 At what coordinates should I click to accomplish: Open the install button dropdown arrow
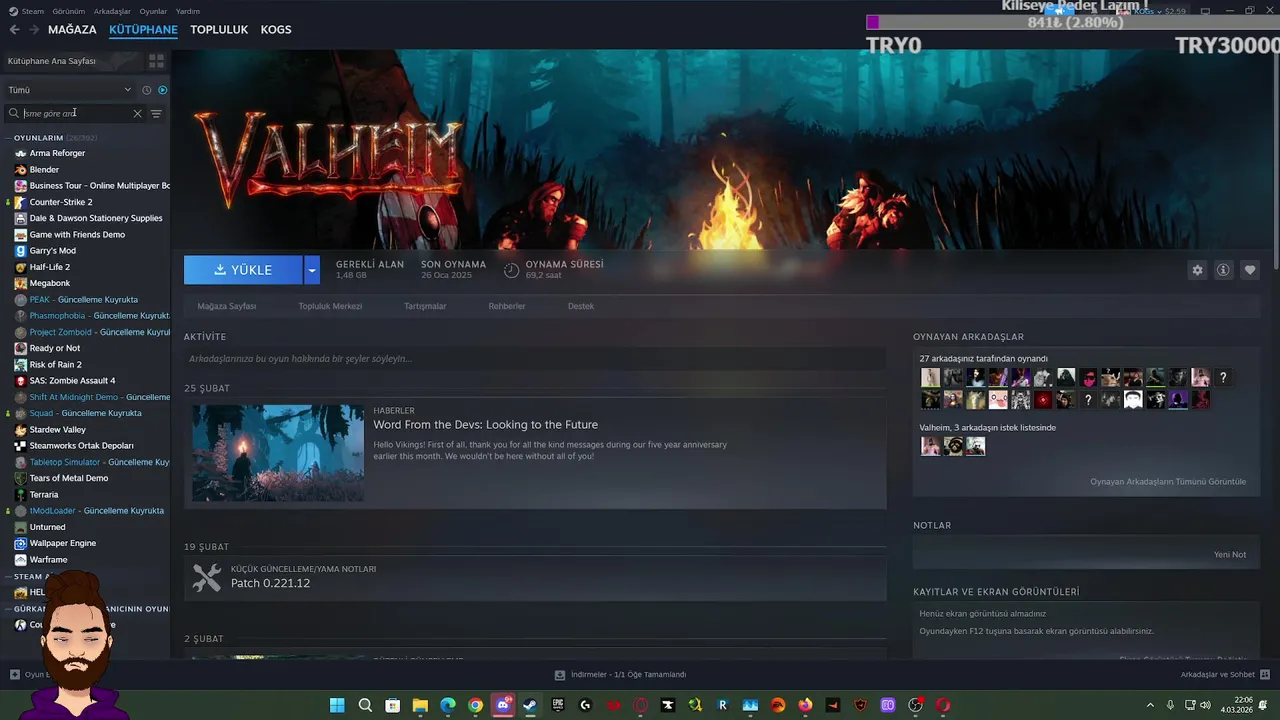coord(312,270)
